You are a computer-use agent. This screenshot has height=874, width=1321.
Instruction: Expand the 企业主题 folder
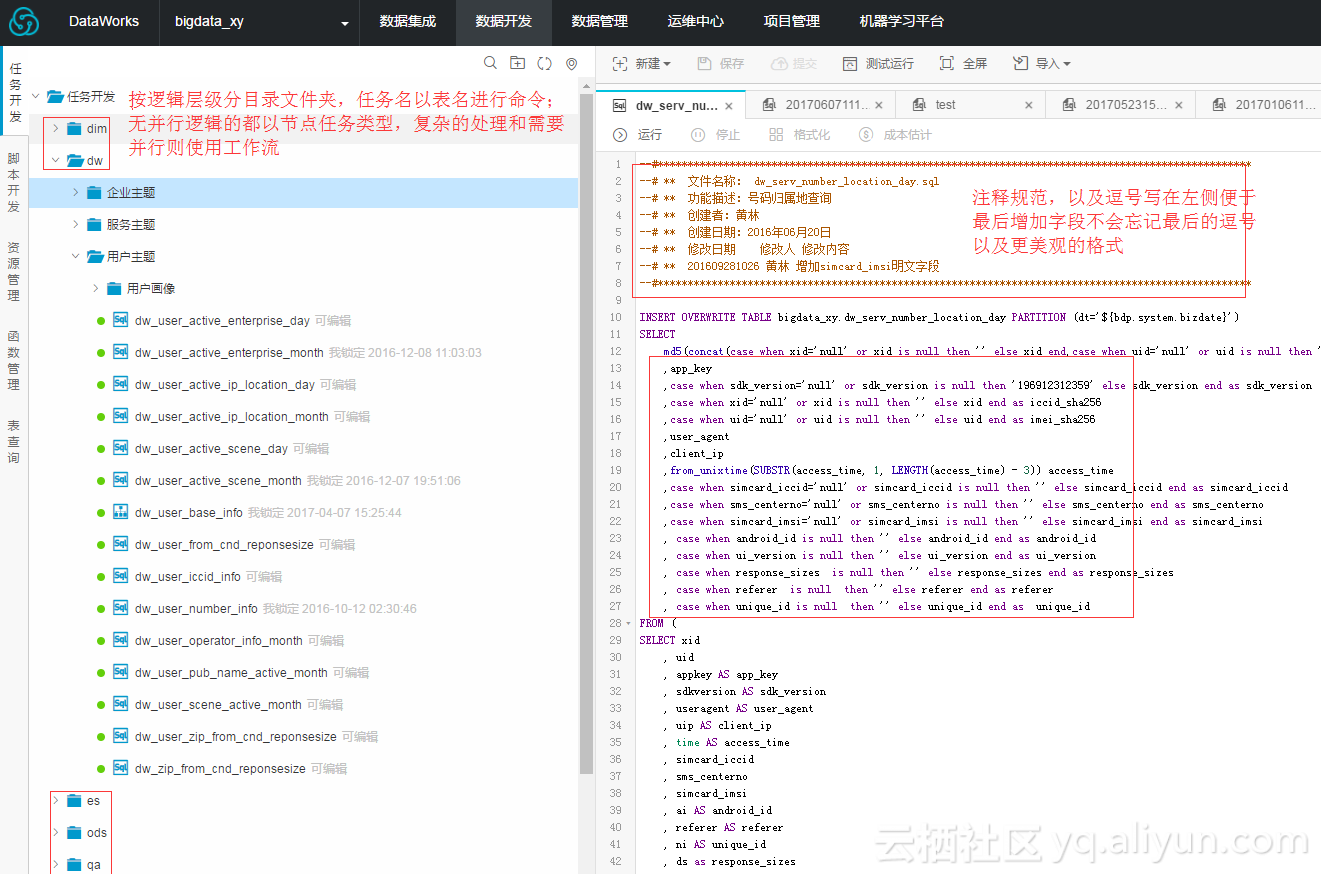point(75,192)
